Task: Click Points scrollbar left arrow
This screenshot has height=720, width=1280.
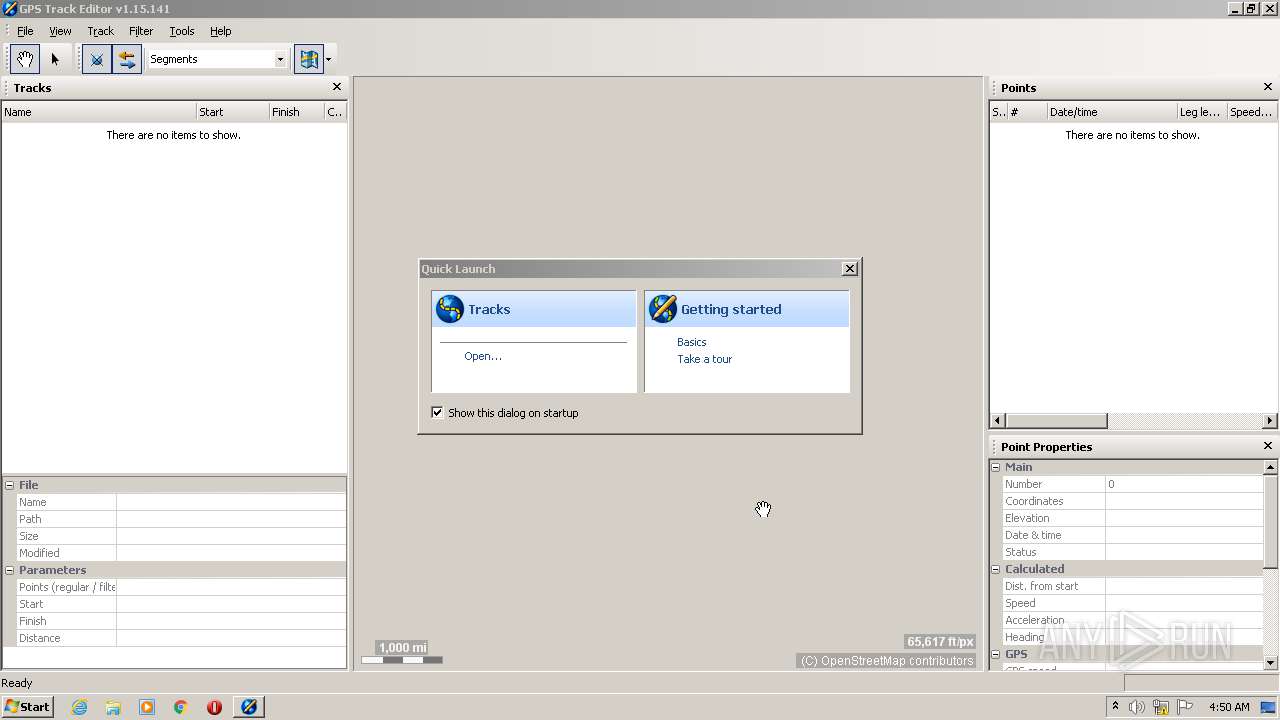Action: point(997,420)
